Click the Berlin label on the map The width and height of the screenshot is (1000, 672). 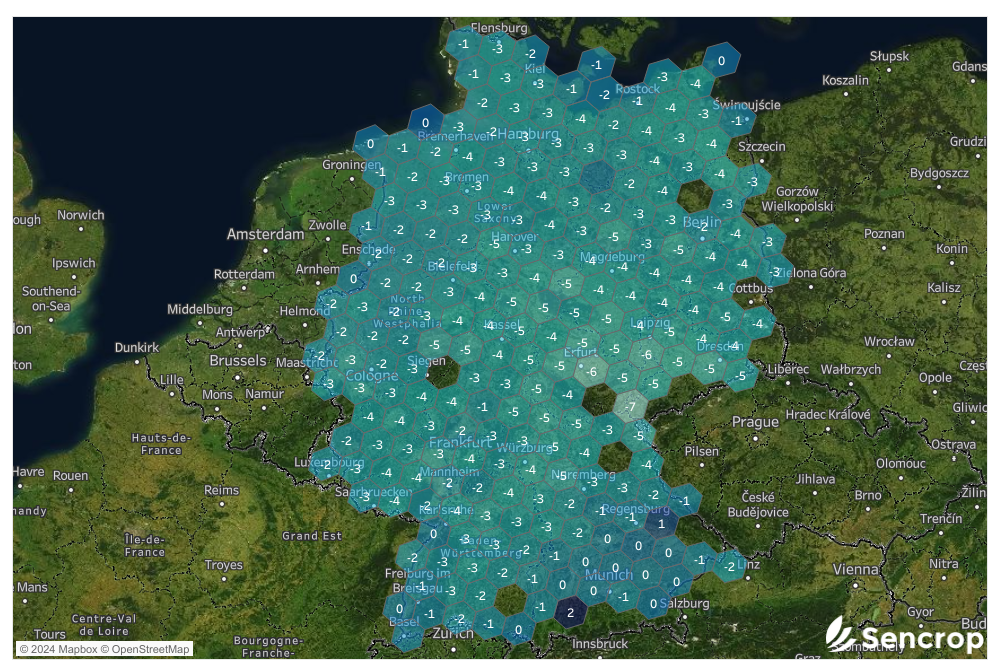coord(702,222)
